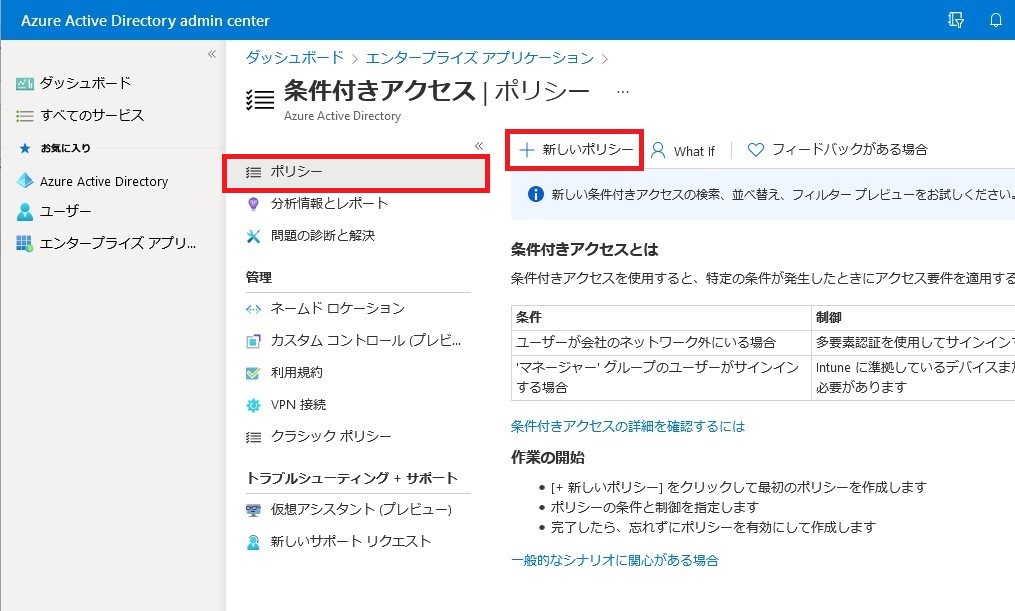Select ポリシー in the blade menu
Viewport: 1015px width, 611px height.
pos(356,172)
